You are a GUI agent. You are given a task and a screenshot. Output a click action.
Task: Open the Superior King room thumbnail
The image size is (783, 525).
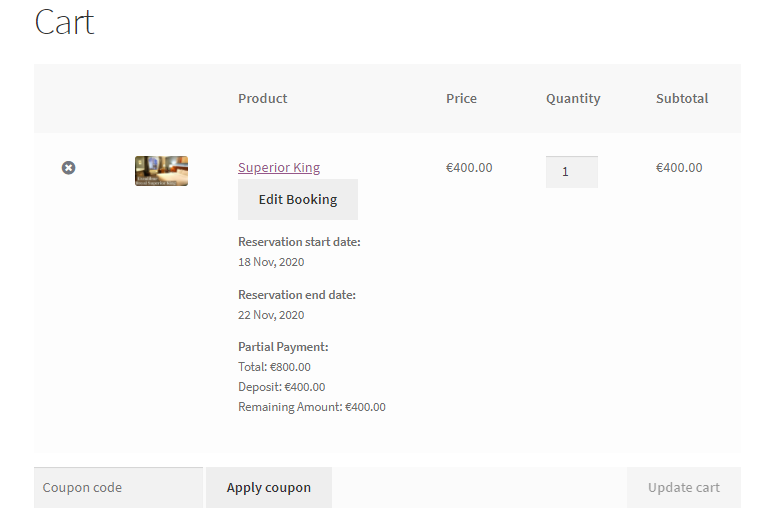click(x=161, y=171)
